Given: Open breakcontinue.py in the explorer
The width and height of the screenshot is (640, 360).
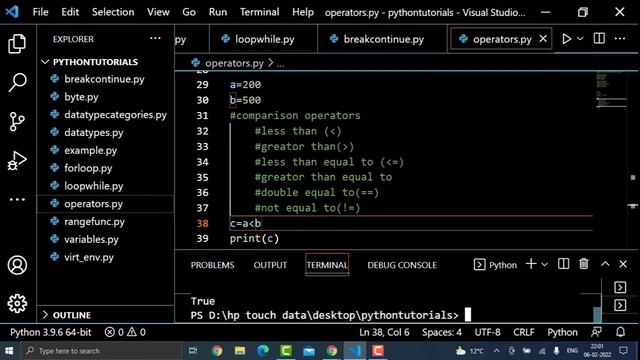Looking at the screenshot, I should (x=104, y=79).
